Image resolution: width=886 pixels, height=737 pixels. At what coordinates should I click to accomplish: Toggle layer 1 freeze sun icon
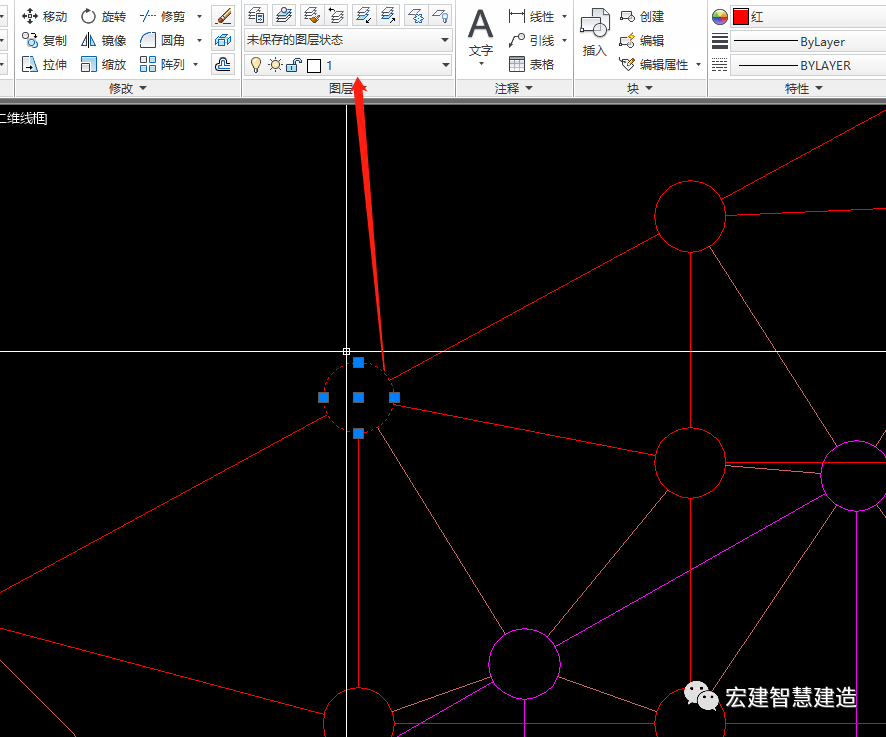pos(275,65)
